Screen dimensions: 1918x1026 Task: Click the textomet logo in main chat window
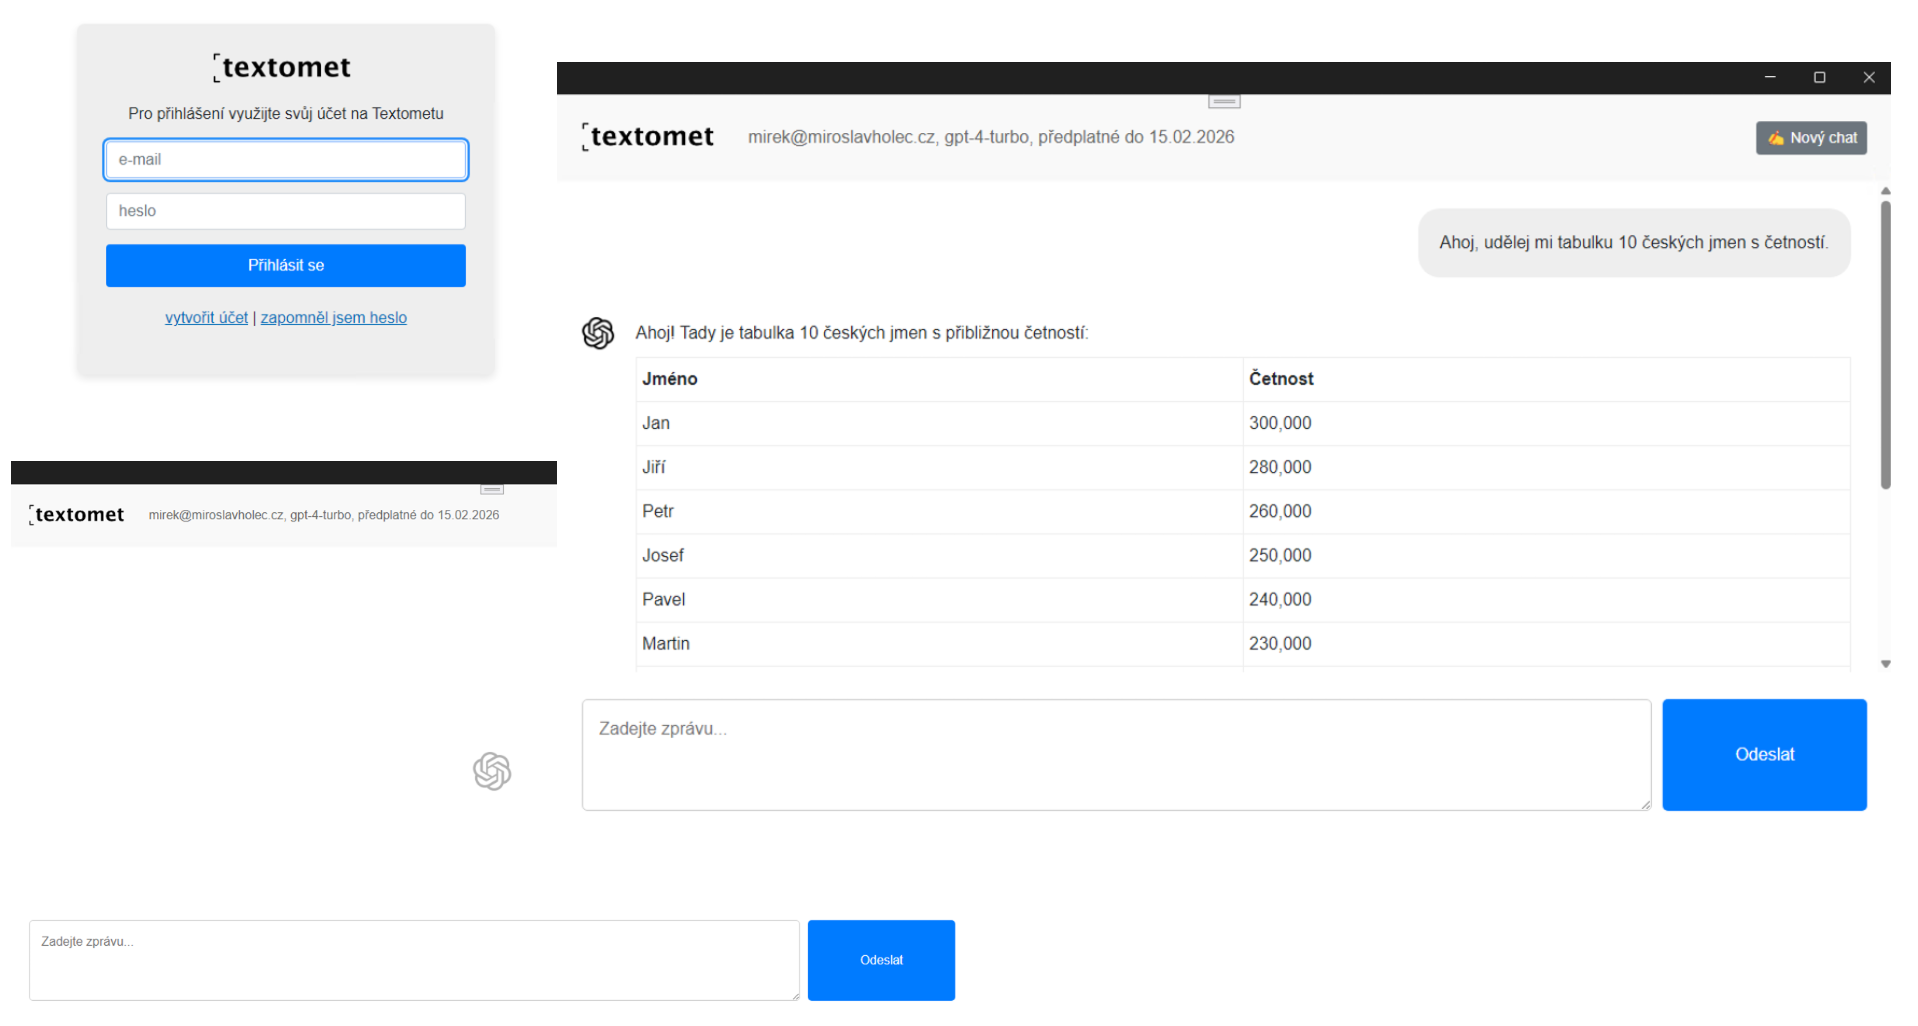pos(648,136)
